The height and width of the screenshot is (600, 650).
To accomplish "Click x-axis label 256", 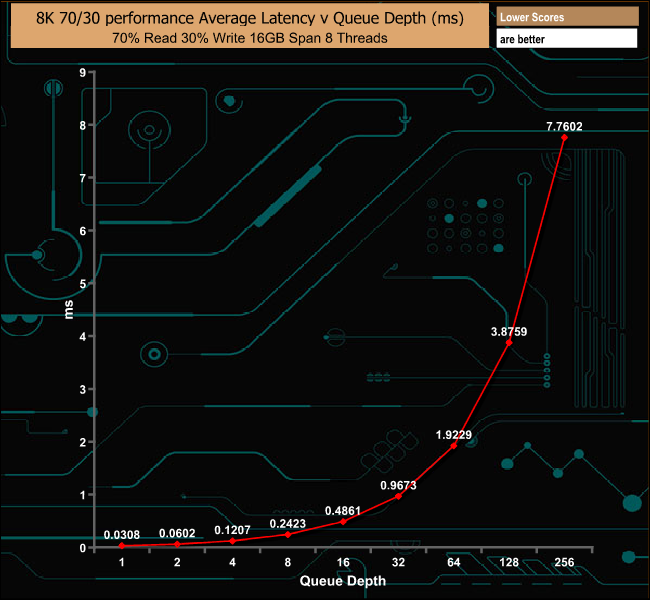I will (x=564, y=562).
